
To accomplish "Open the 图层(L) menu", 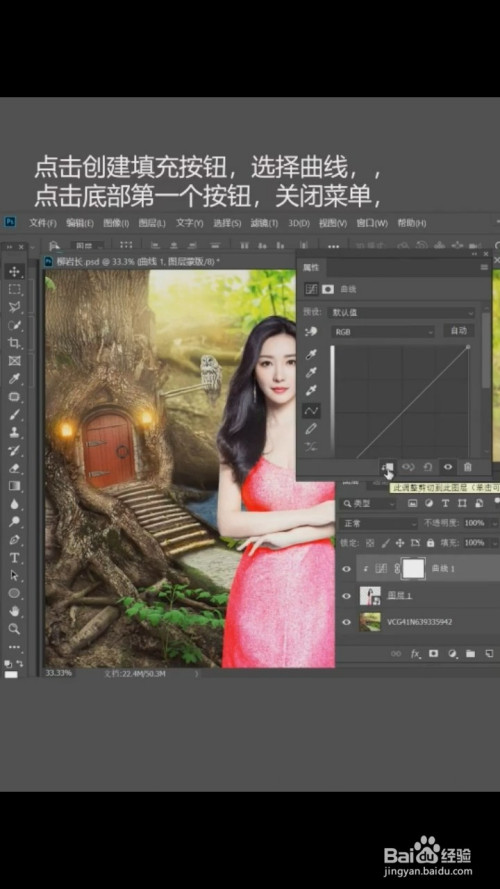I will tap(152, 223).
